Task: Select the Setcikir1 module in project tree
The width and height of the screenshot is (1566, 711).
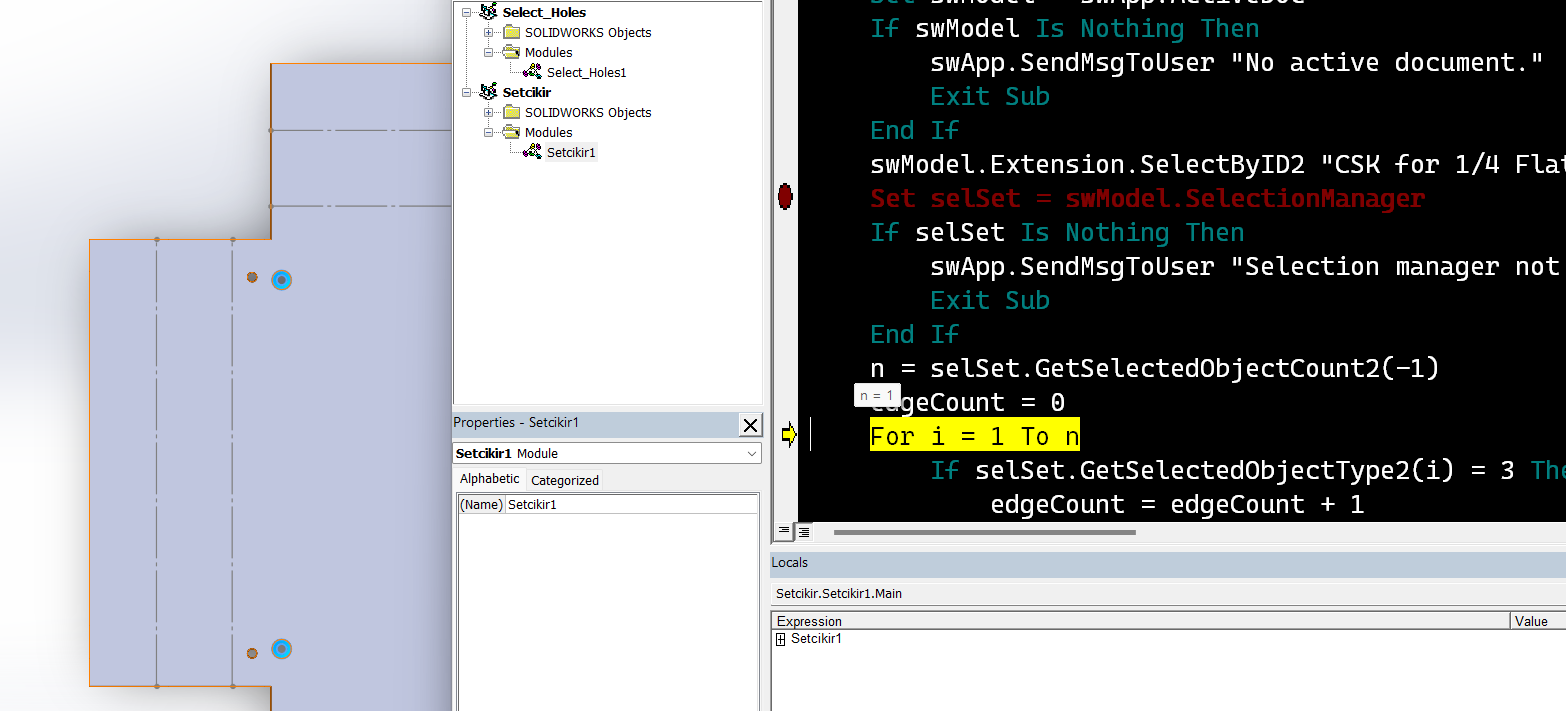Action: [x=570, y=152]
